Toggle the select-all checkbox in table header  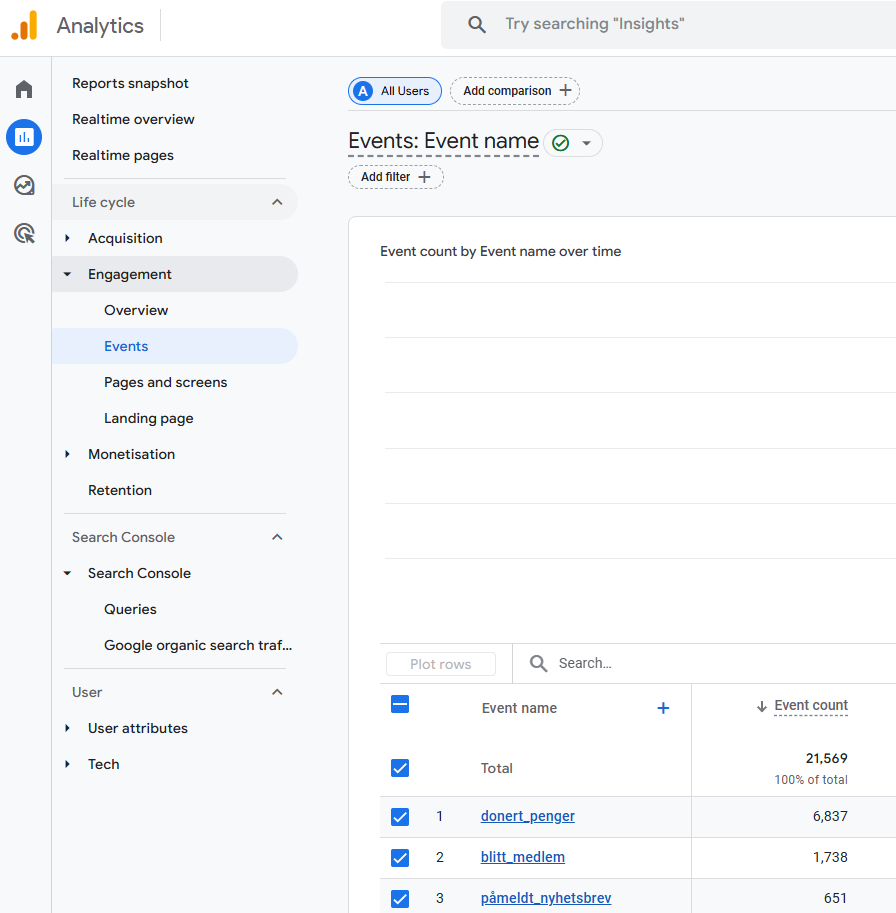400,705
